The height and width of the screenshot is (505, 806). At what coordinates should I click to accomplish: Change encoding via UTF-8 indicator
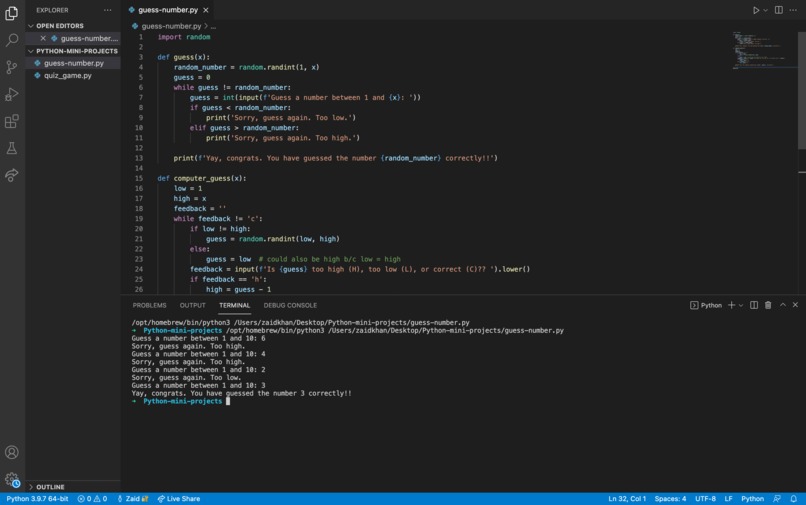(x=705, y=499)
